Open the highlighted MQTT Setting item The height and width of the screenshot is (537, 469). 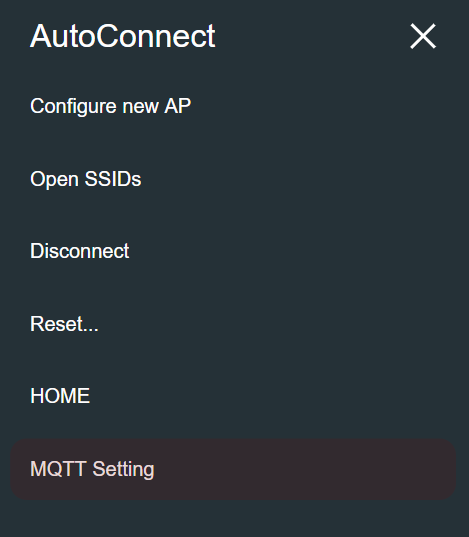[233, 469]
